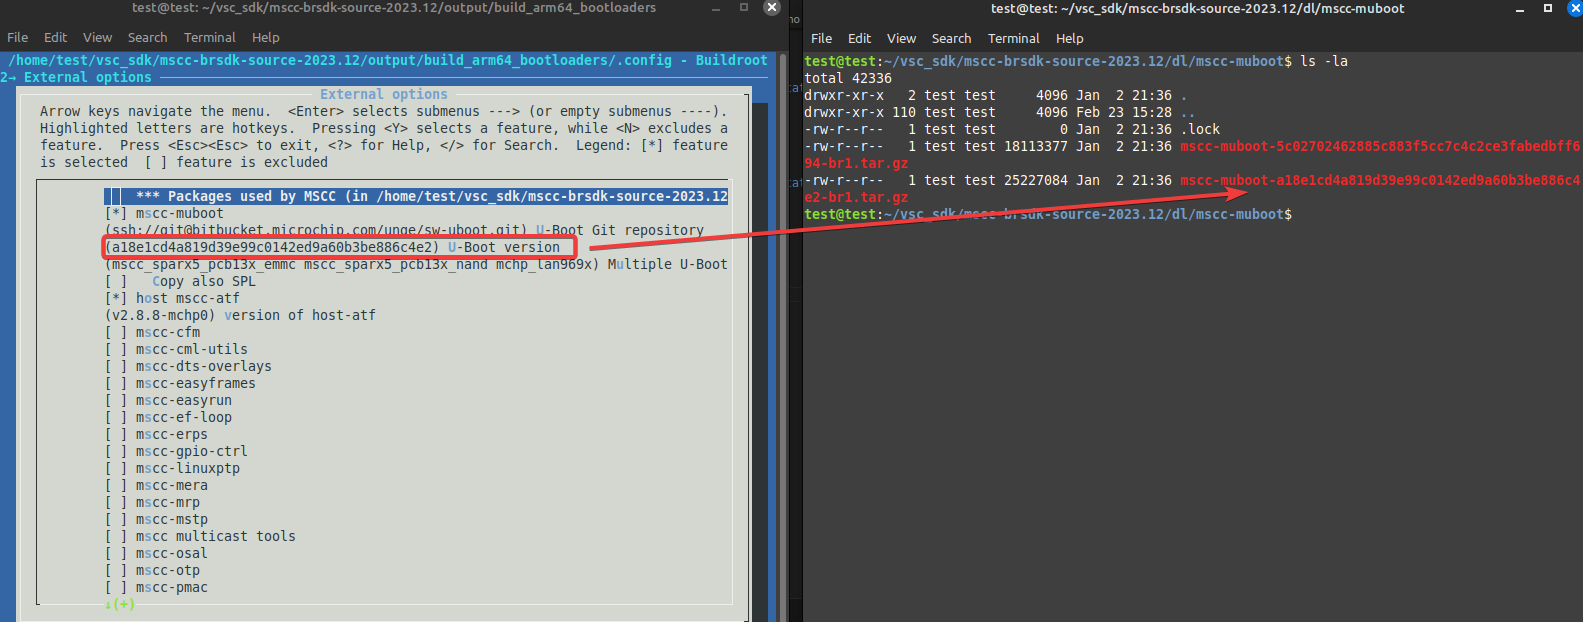This screenshot has width=1583, height=622.
Task: Open Search menu in right mscc-muboot terminal
Action: pos(951,38)
